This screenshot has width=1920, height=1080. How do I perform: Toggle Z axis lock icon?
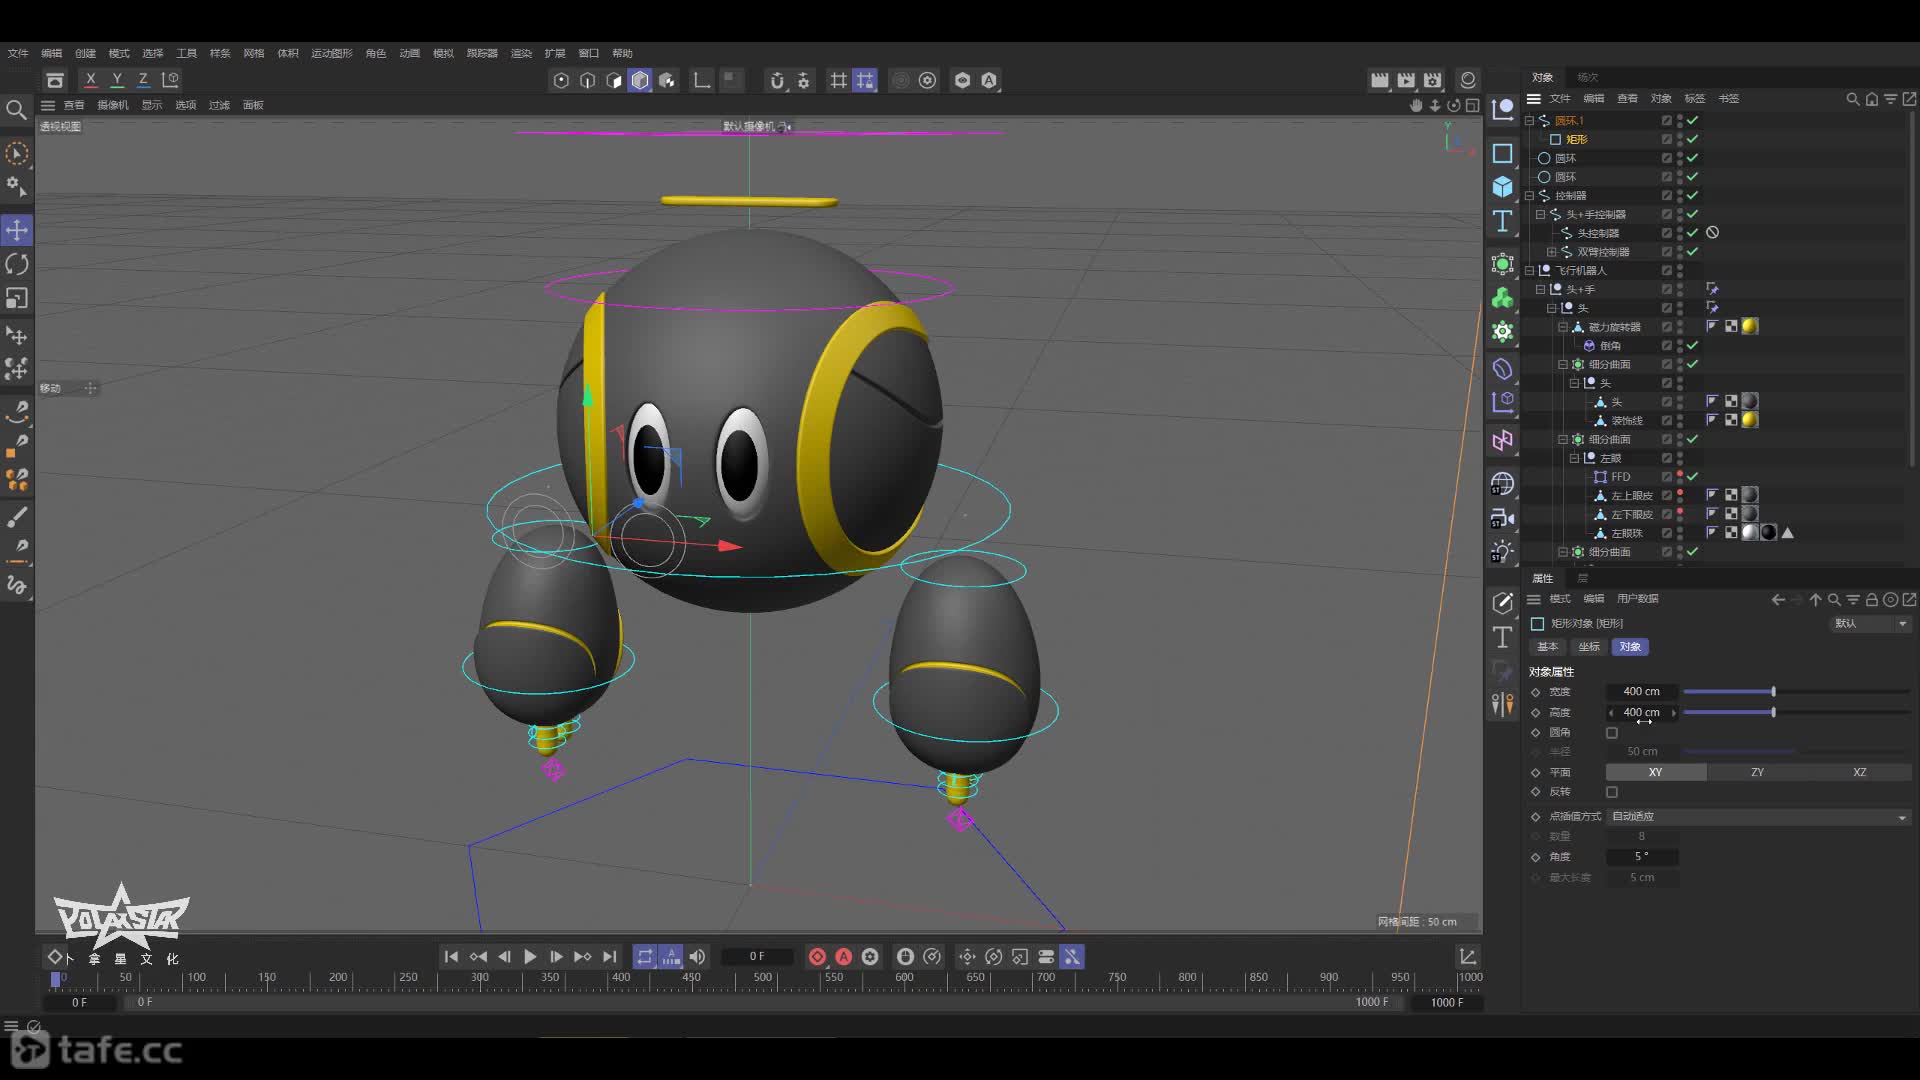point(143,79)
